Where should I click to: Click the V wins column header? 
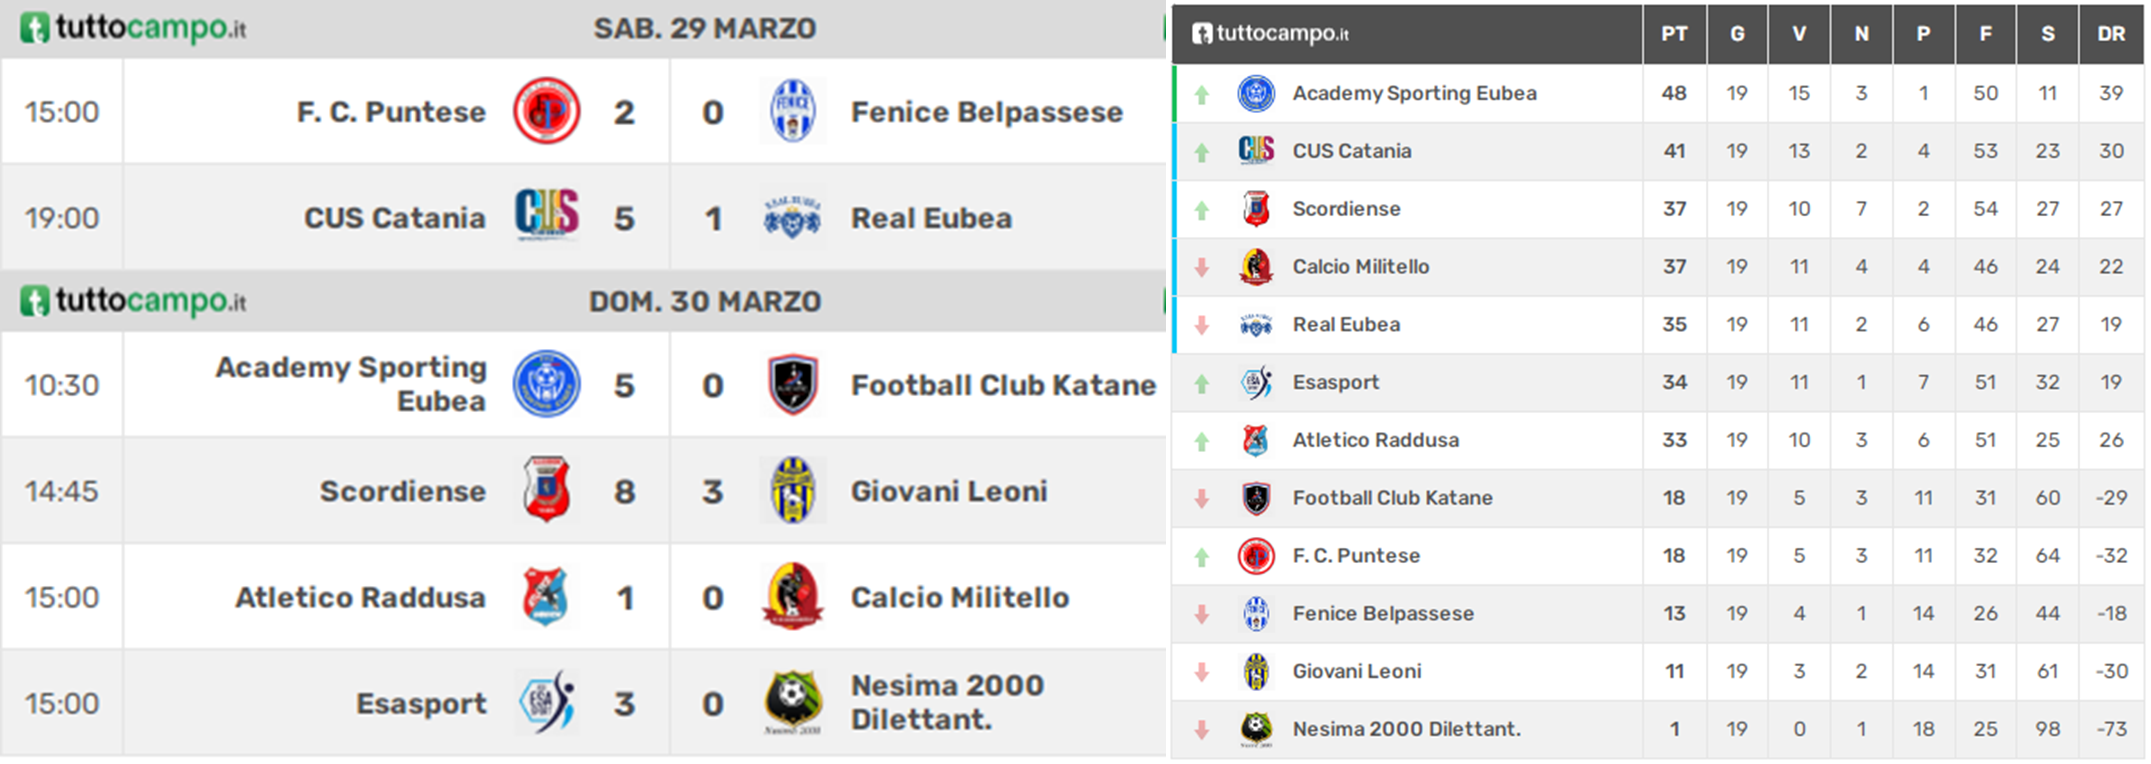1799,34
